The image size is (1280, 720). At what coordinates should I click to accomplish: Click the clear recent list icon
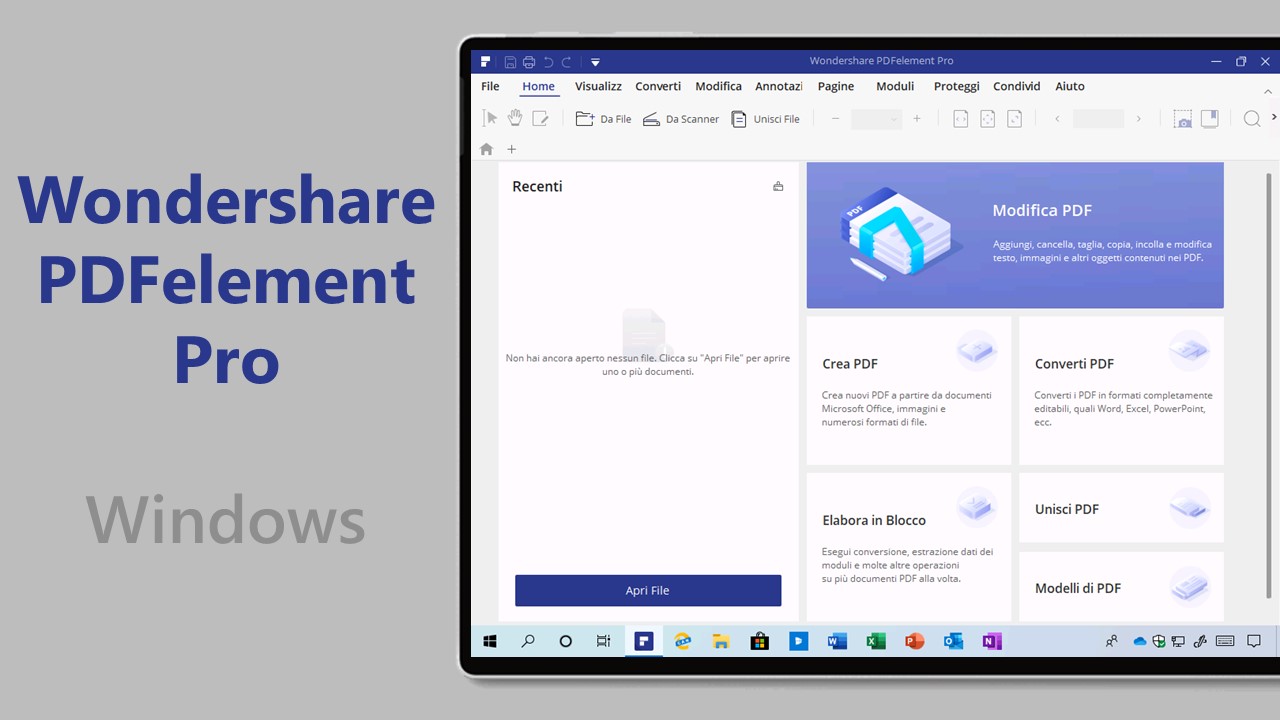[778, 186]
